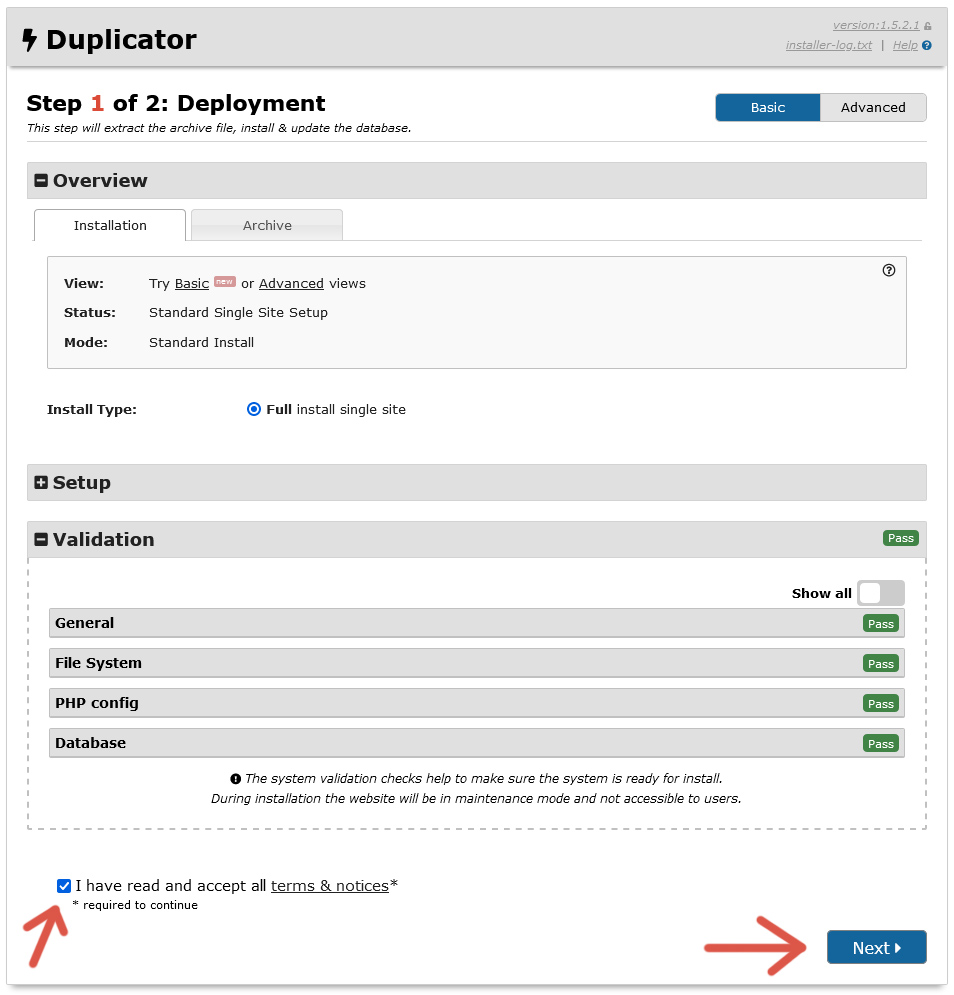This screenshot has width=954, height=995.
Task: Click the Next button
Action: 877,947
